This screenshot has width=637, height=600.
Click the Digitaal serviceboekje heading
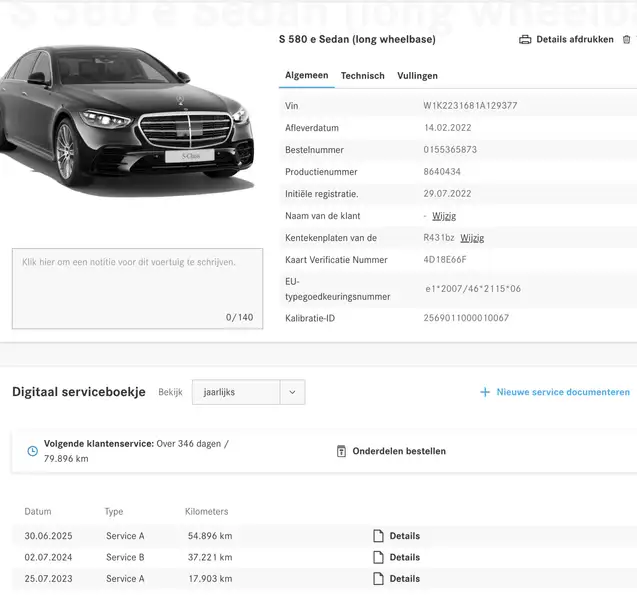(x=79, y=392)
